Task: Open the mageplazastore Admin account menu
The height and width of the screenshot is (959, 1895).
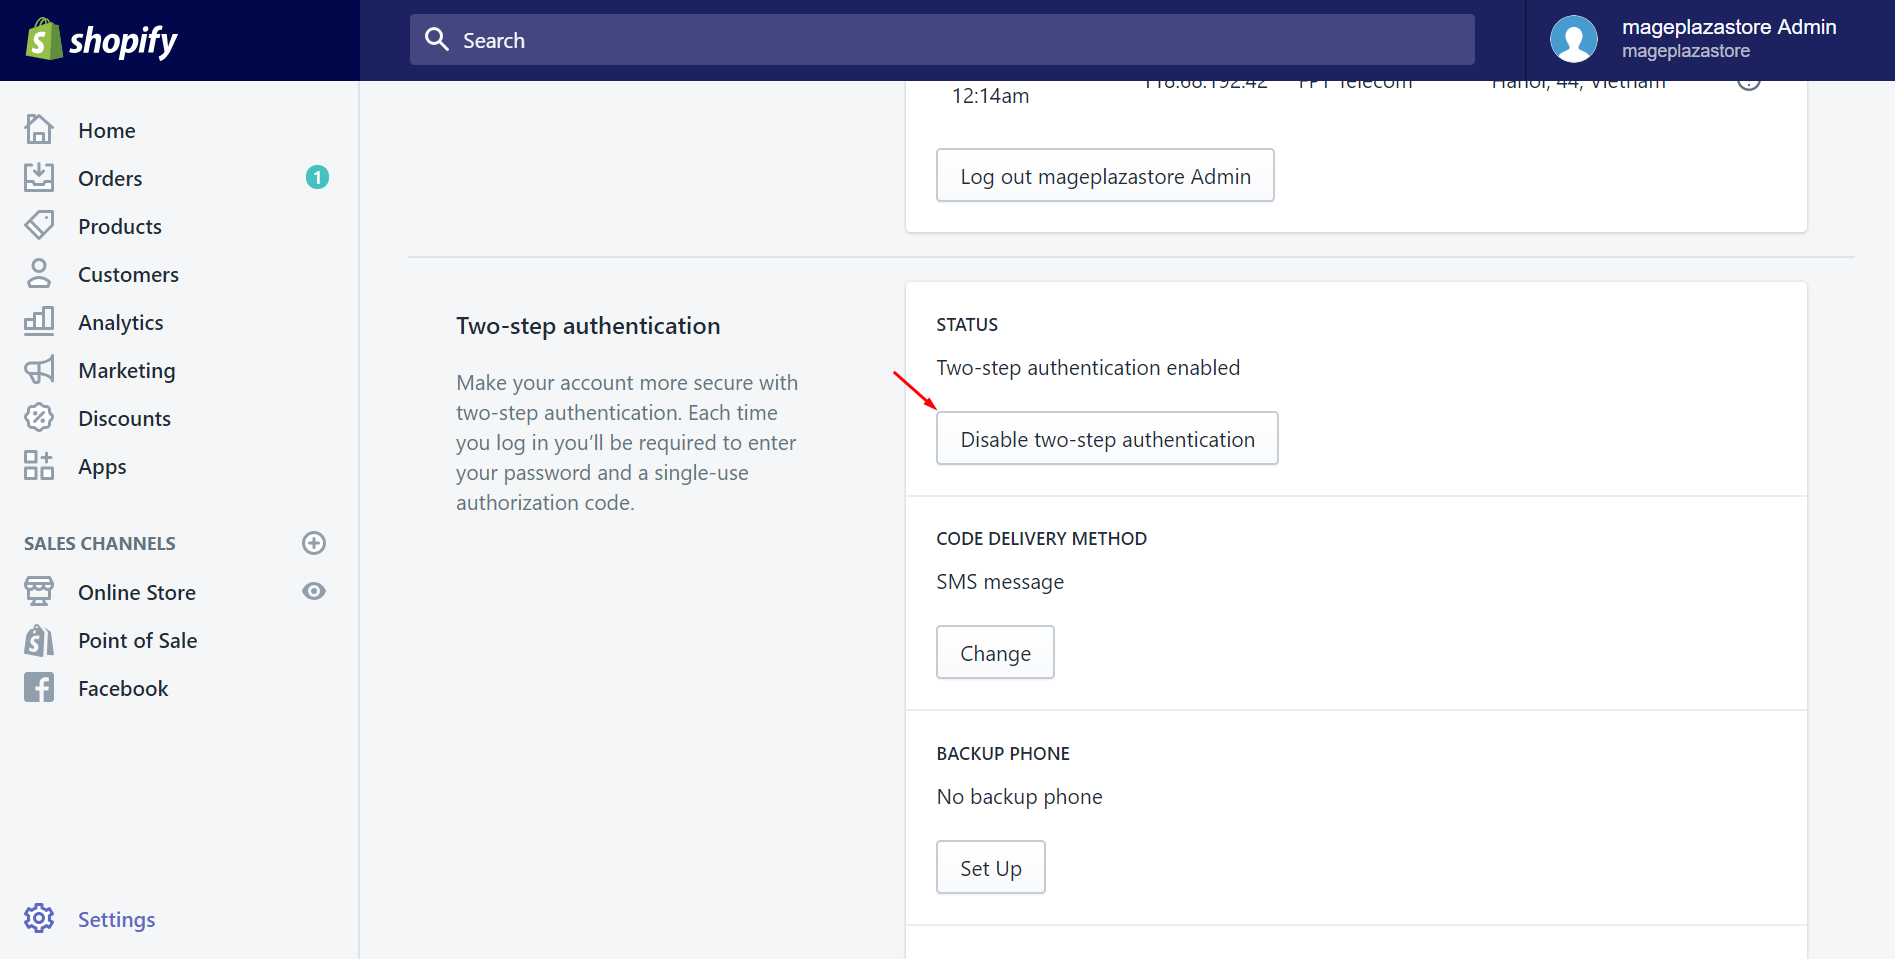Action: pyautogui.click(x=1710, y=40)
